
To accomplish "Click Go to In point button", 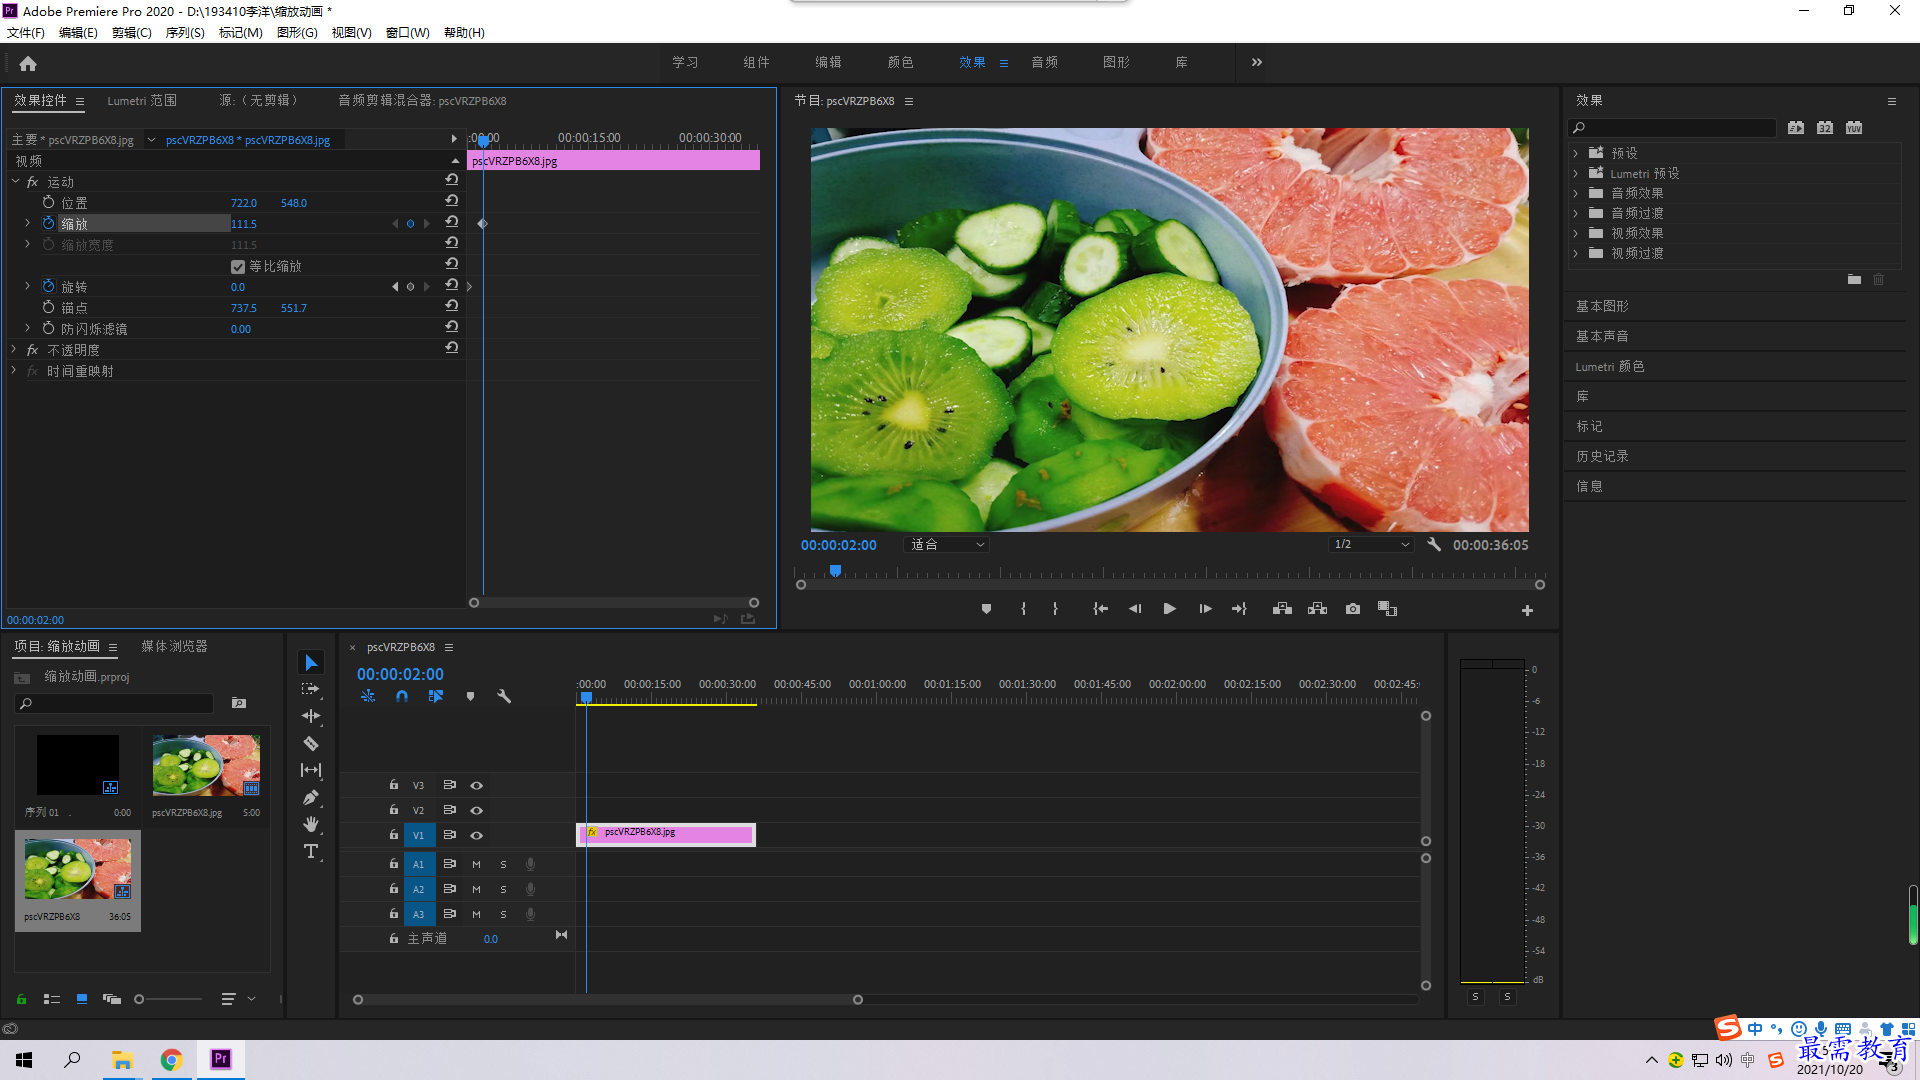I will tap(1100, 609).
